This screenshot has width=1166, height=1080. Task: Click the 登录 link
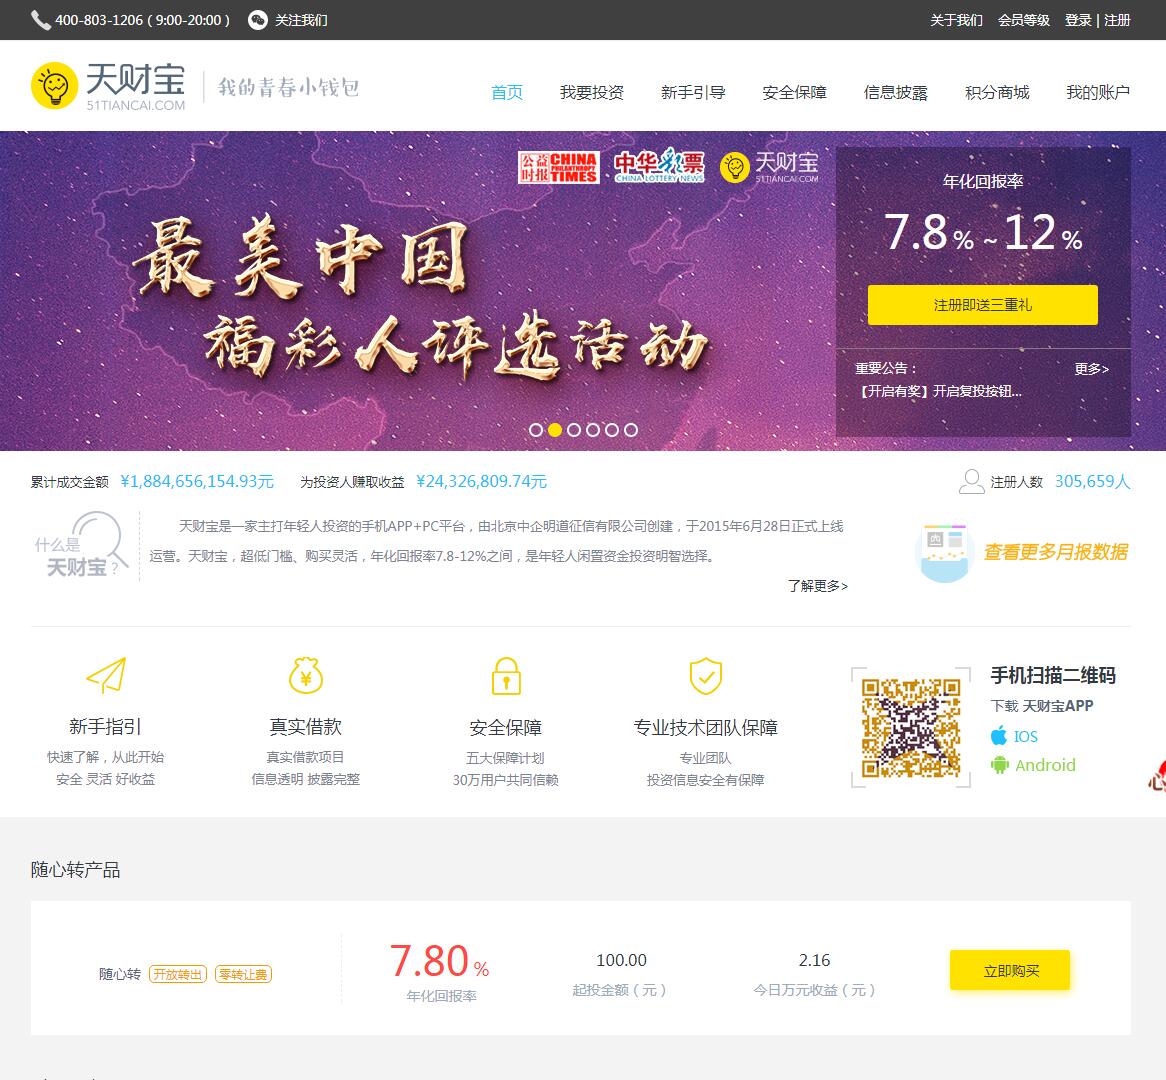point(1078,20)
